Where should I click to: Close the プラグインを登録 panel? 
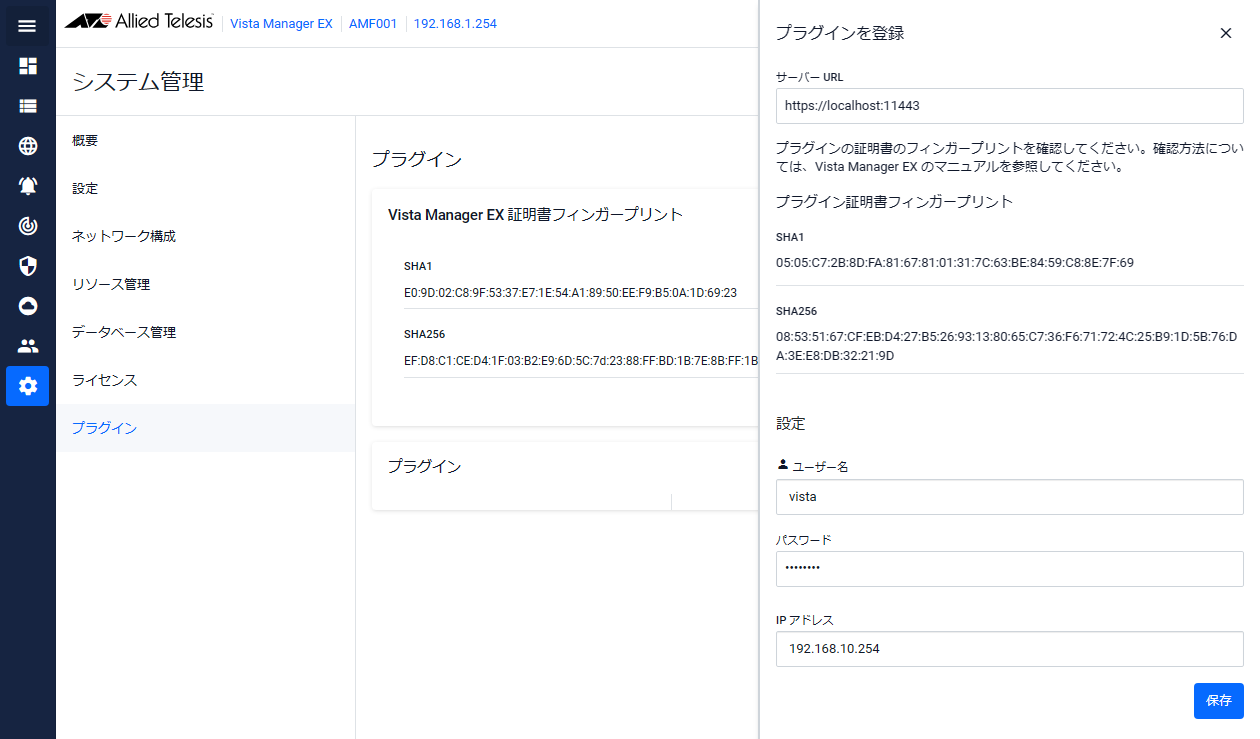click(1226, 33)
